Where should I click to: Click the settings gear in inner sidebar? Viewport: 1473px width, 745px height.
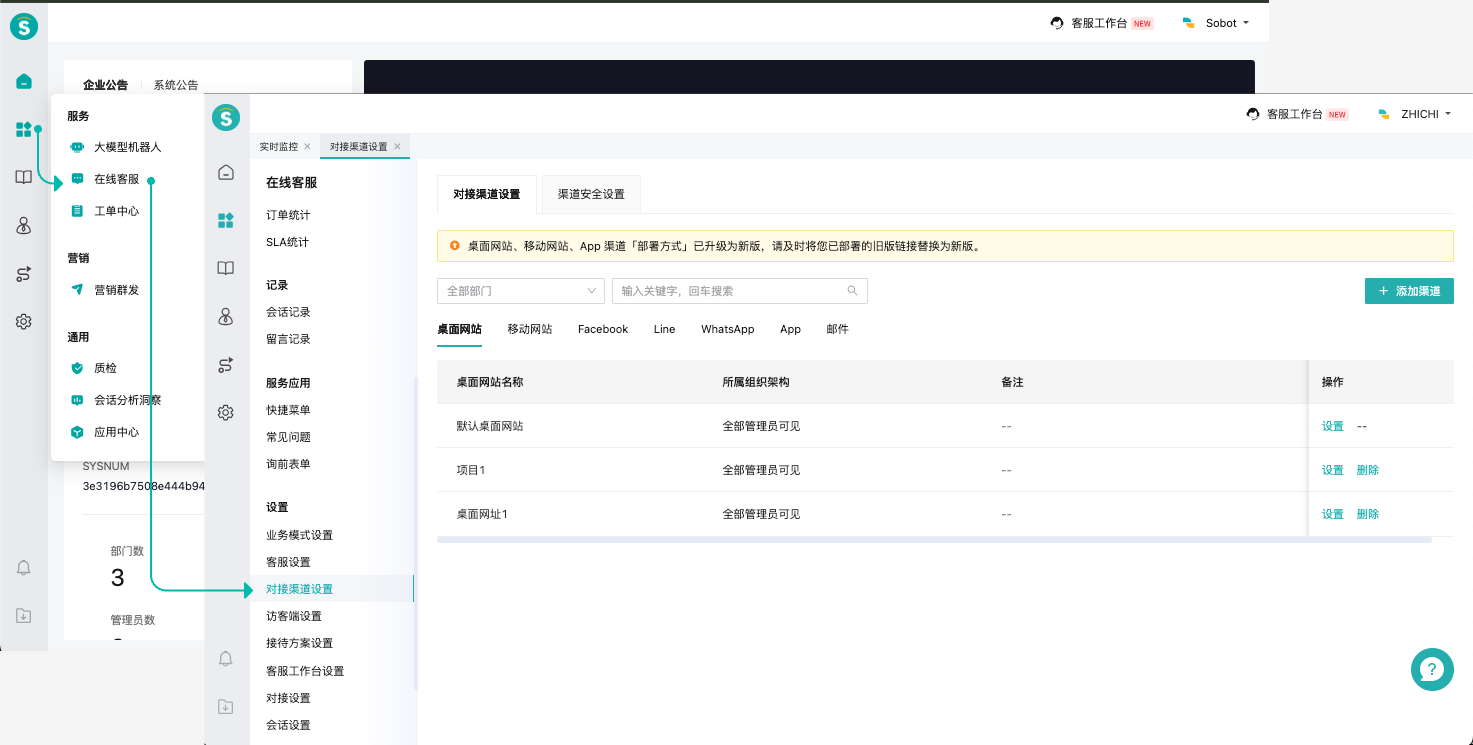(x=226, y=412)
